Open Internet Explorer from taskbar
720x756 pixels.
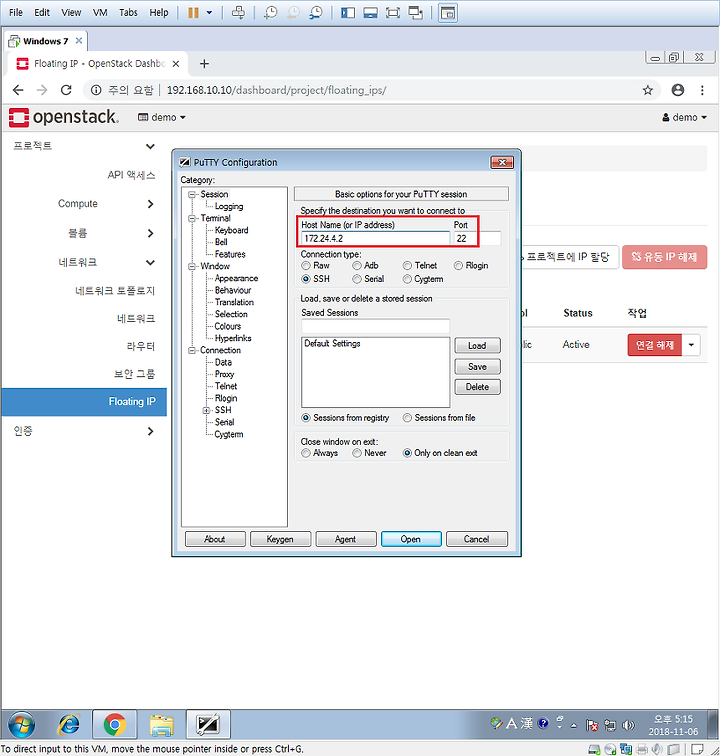[x=69, y=724]
